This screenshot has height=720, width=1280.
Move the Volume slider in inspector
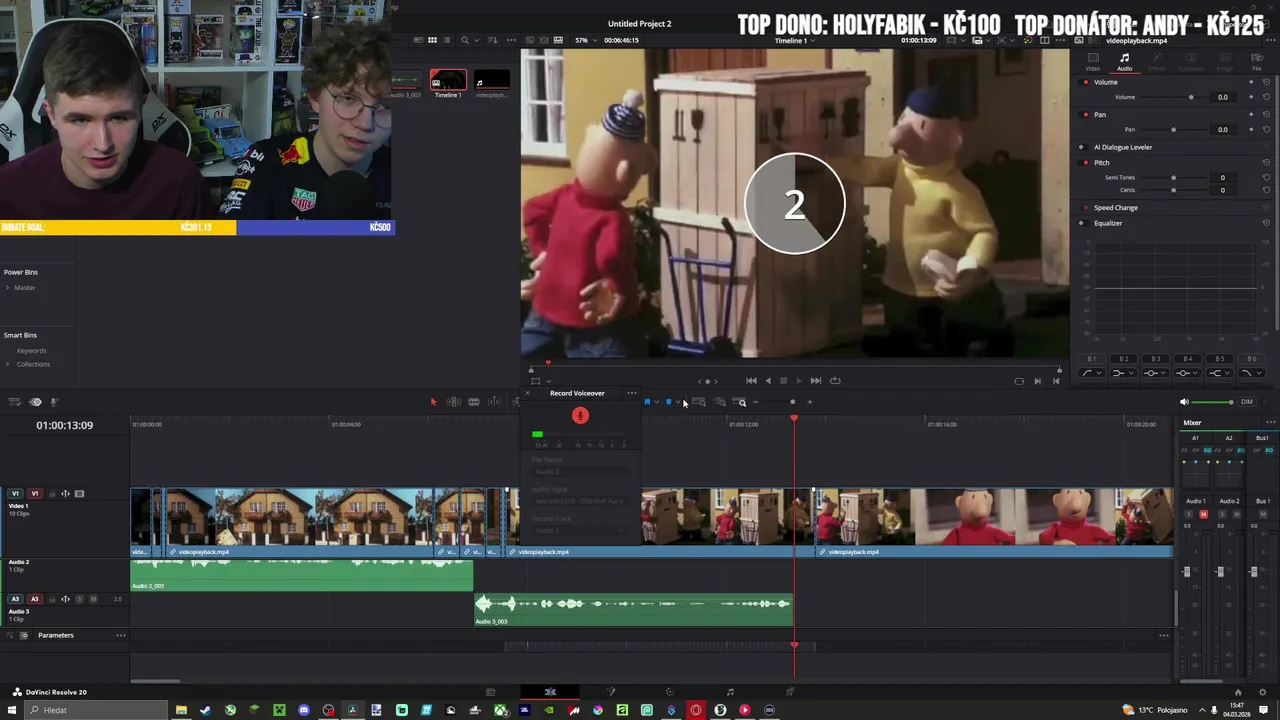tap(1191, 97)
